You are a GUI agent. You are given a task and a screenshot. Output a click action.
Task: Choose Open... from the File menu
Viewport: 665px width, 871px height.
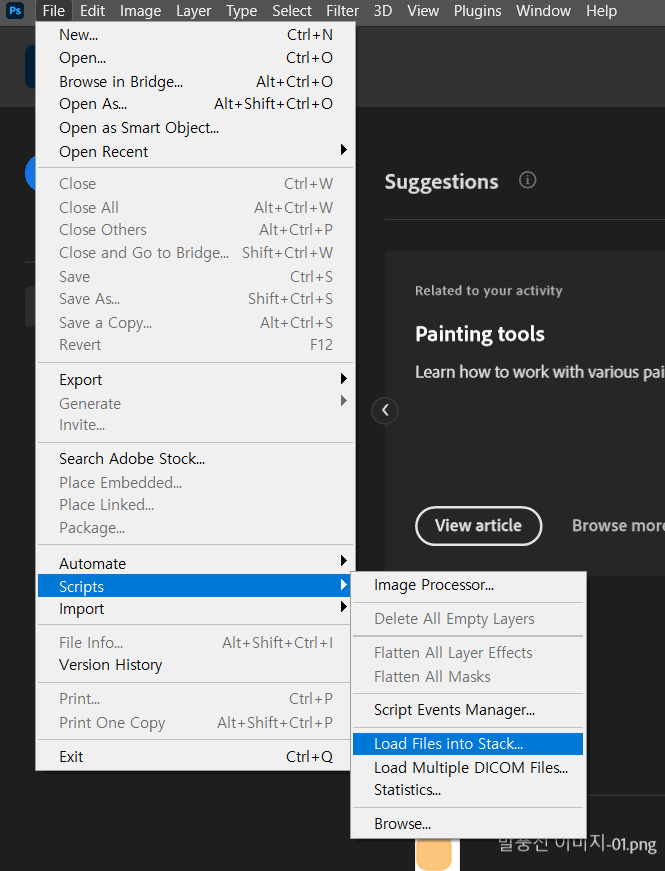click(196, 58)
